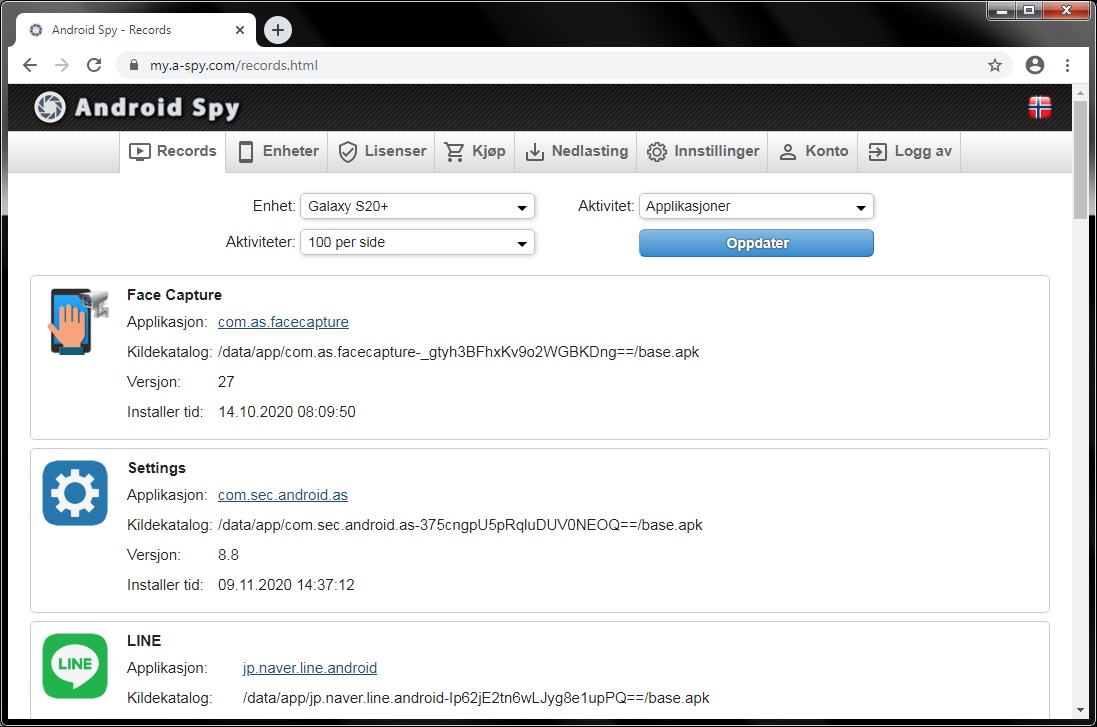Viewport: 1097px width, 727px height.
Task: View site info via the padlock icon
Action: point(134,65)
